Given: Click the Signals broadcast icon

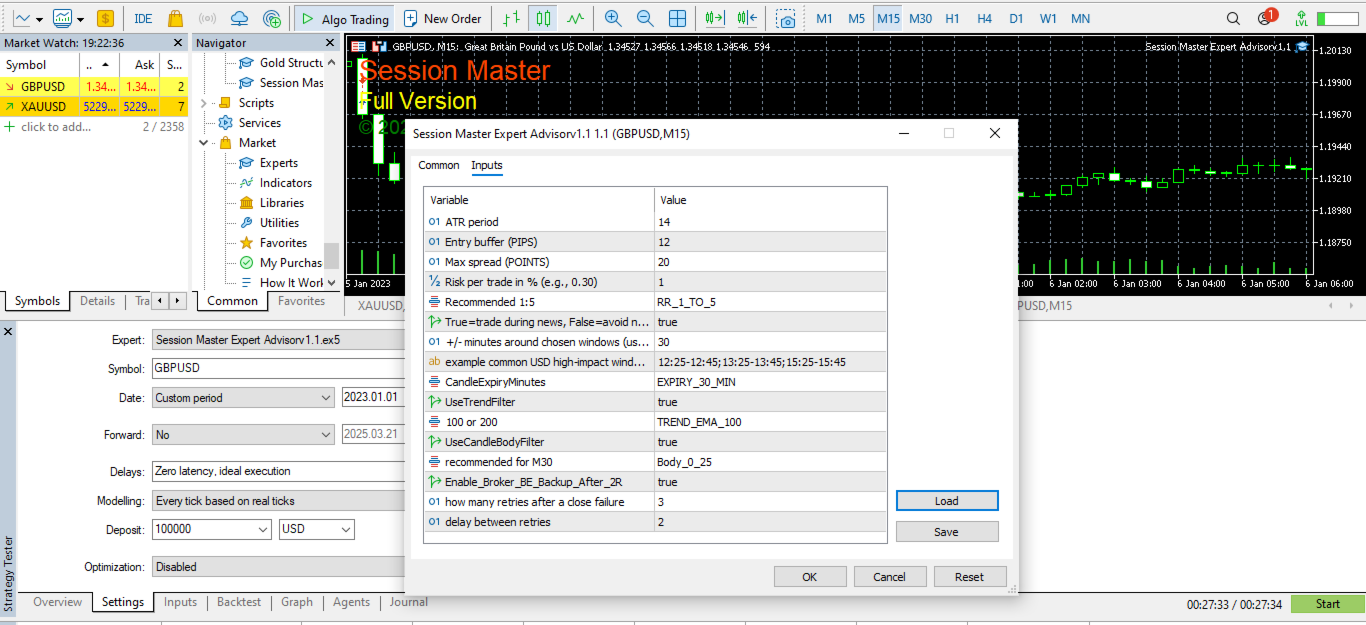Looking at the screenshot, I should (x=207, y=18).
